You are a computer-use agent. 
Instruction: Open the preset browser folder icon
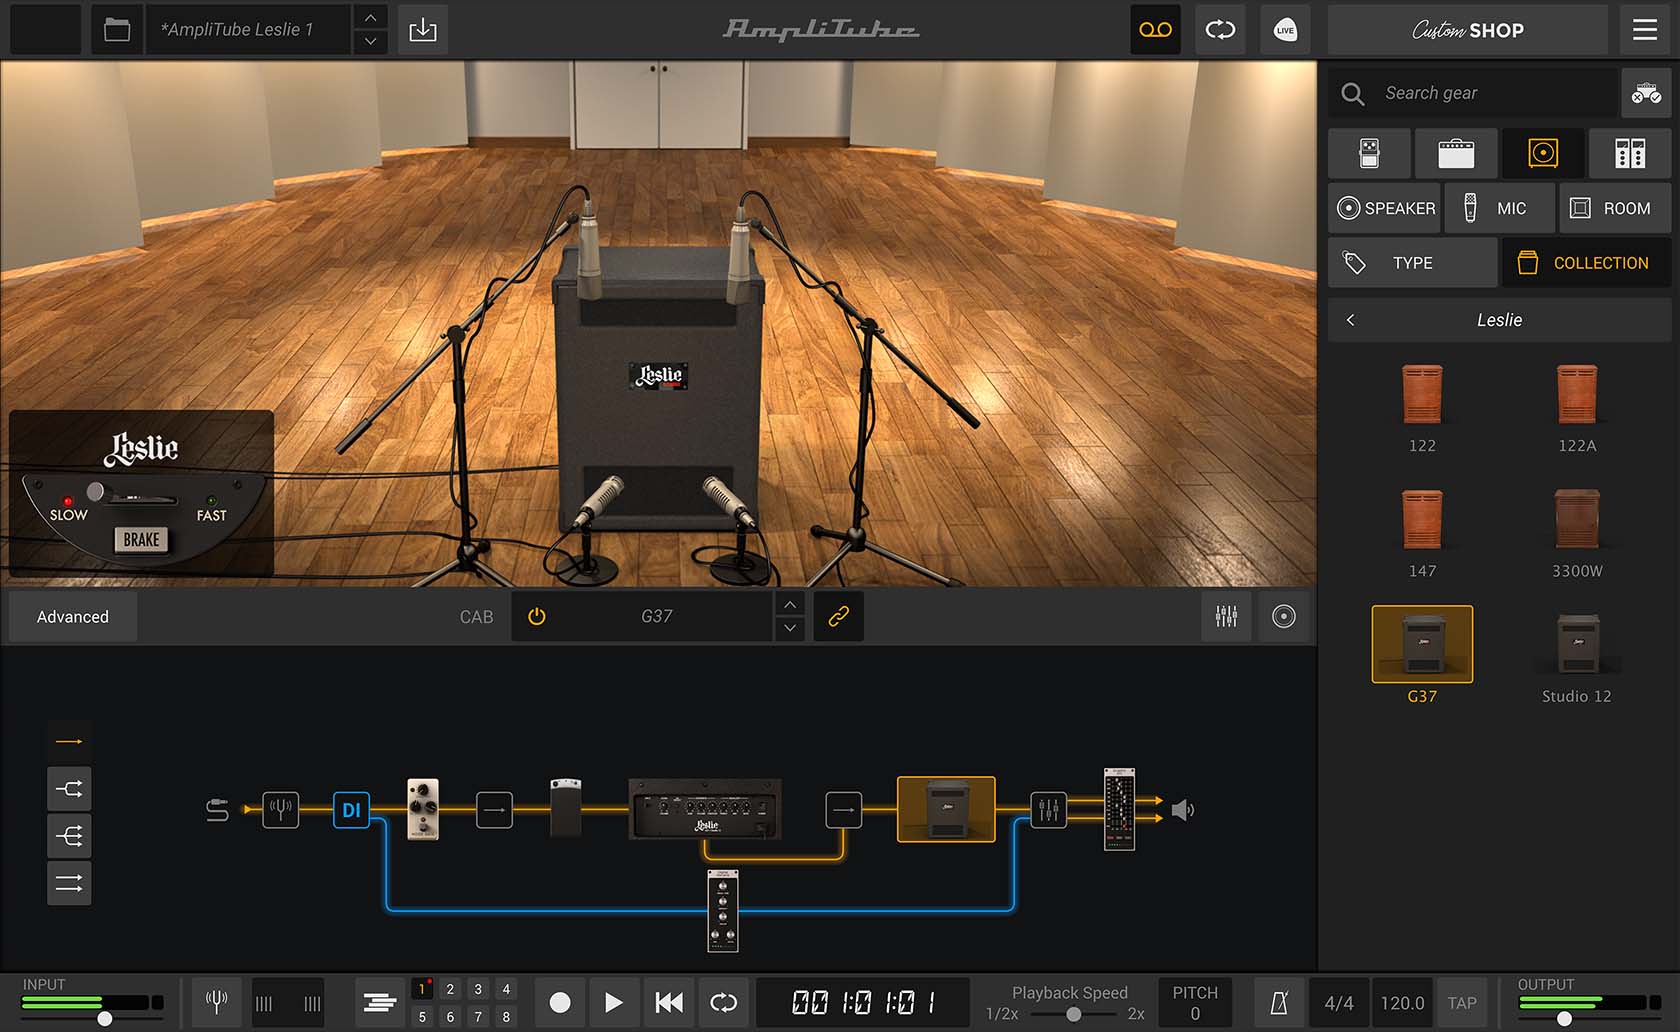pos(117,30)
